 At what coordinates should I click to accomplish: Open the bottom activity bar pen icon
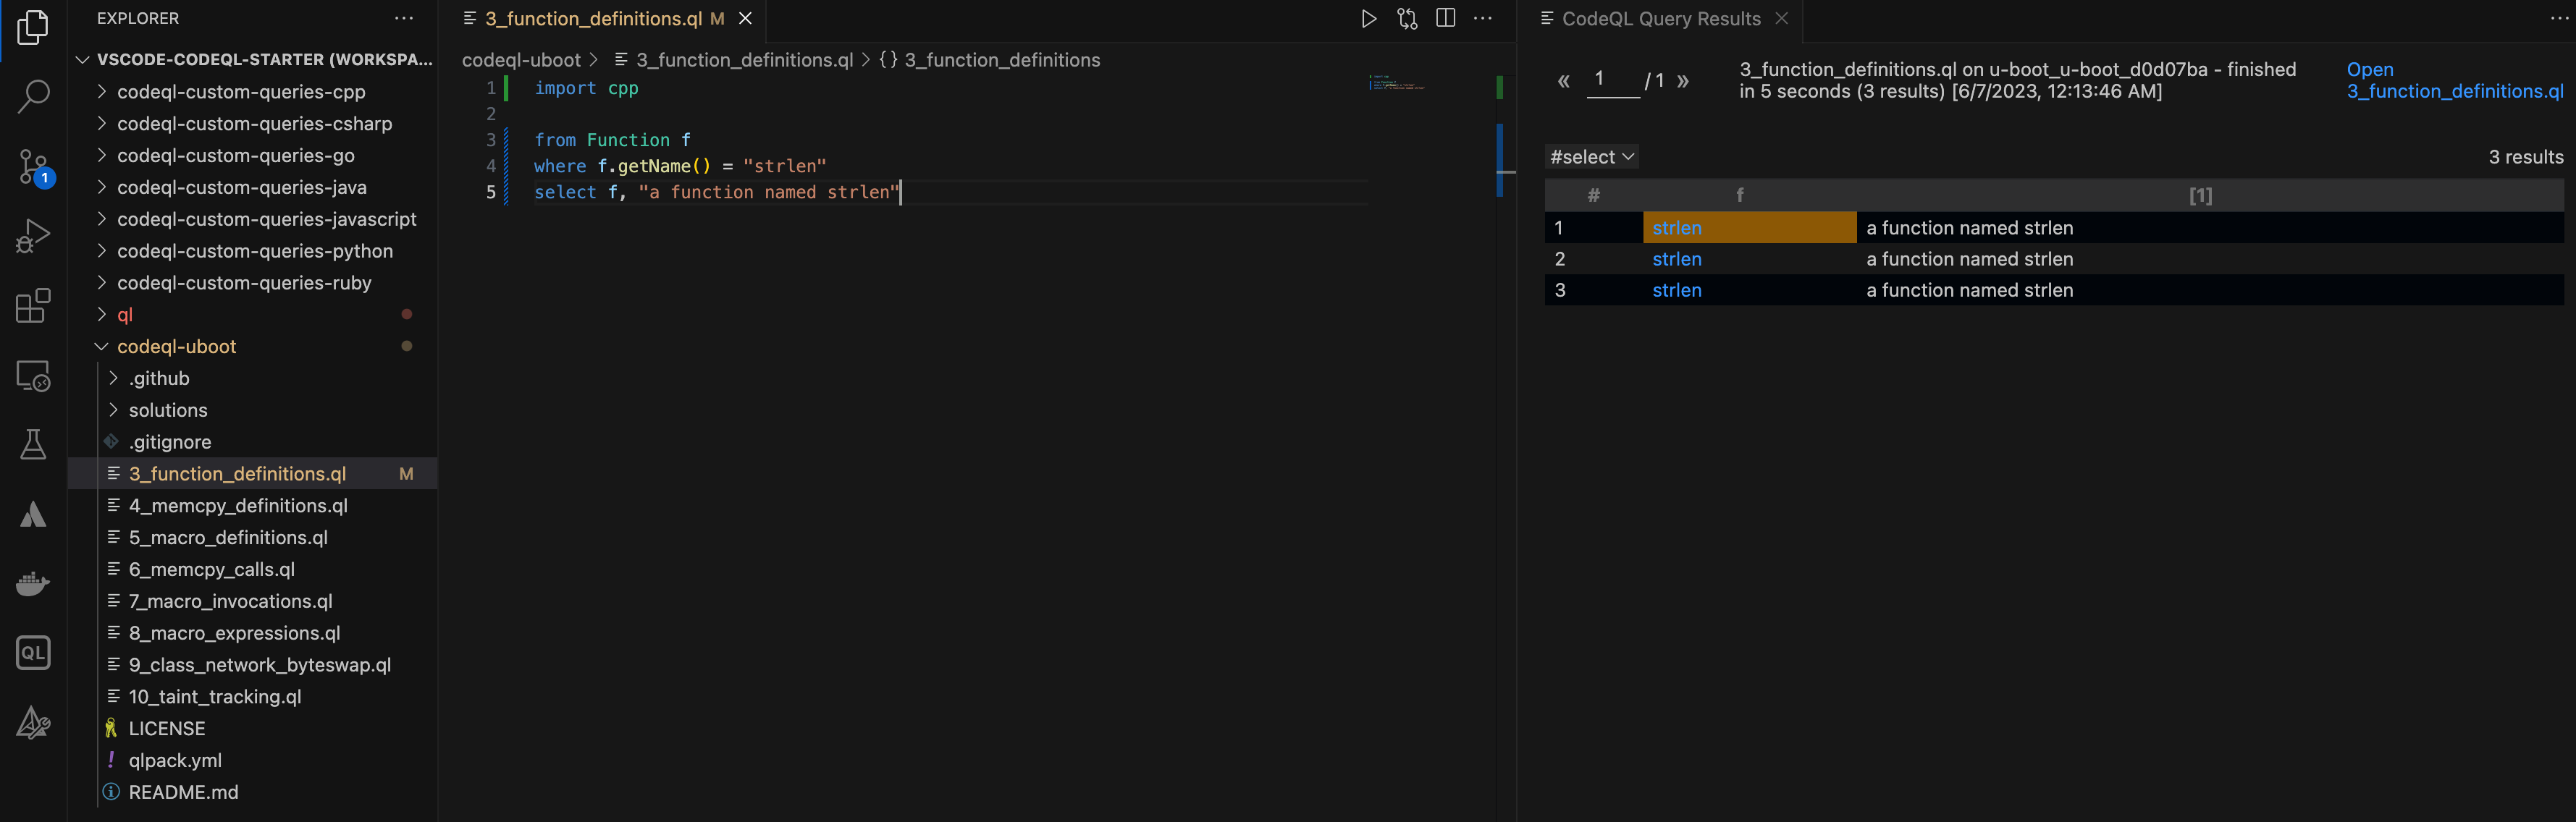tap(33, 722)
